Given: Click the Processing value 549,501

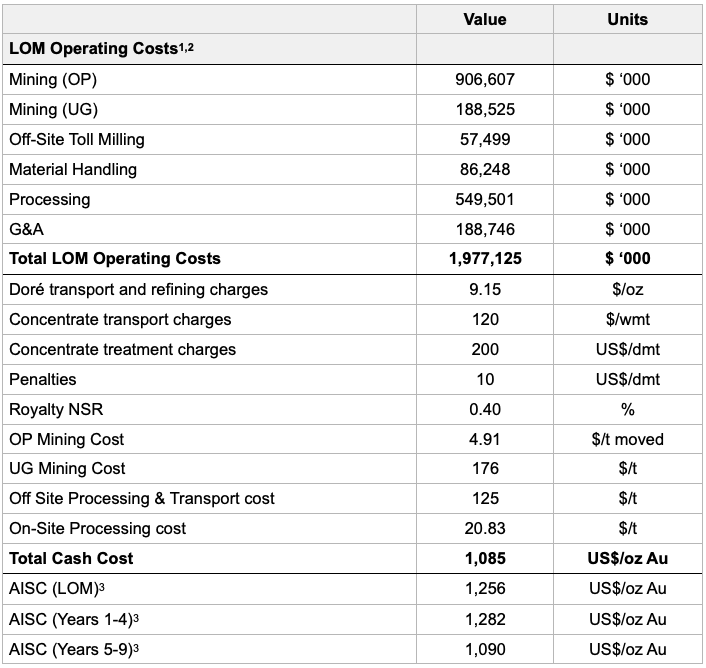Looking at the screenshot, I should point(485,200).
